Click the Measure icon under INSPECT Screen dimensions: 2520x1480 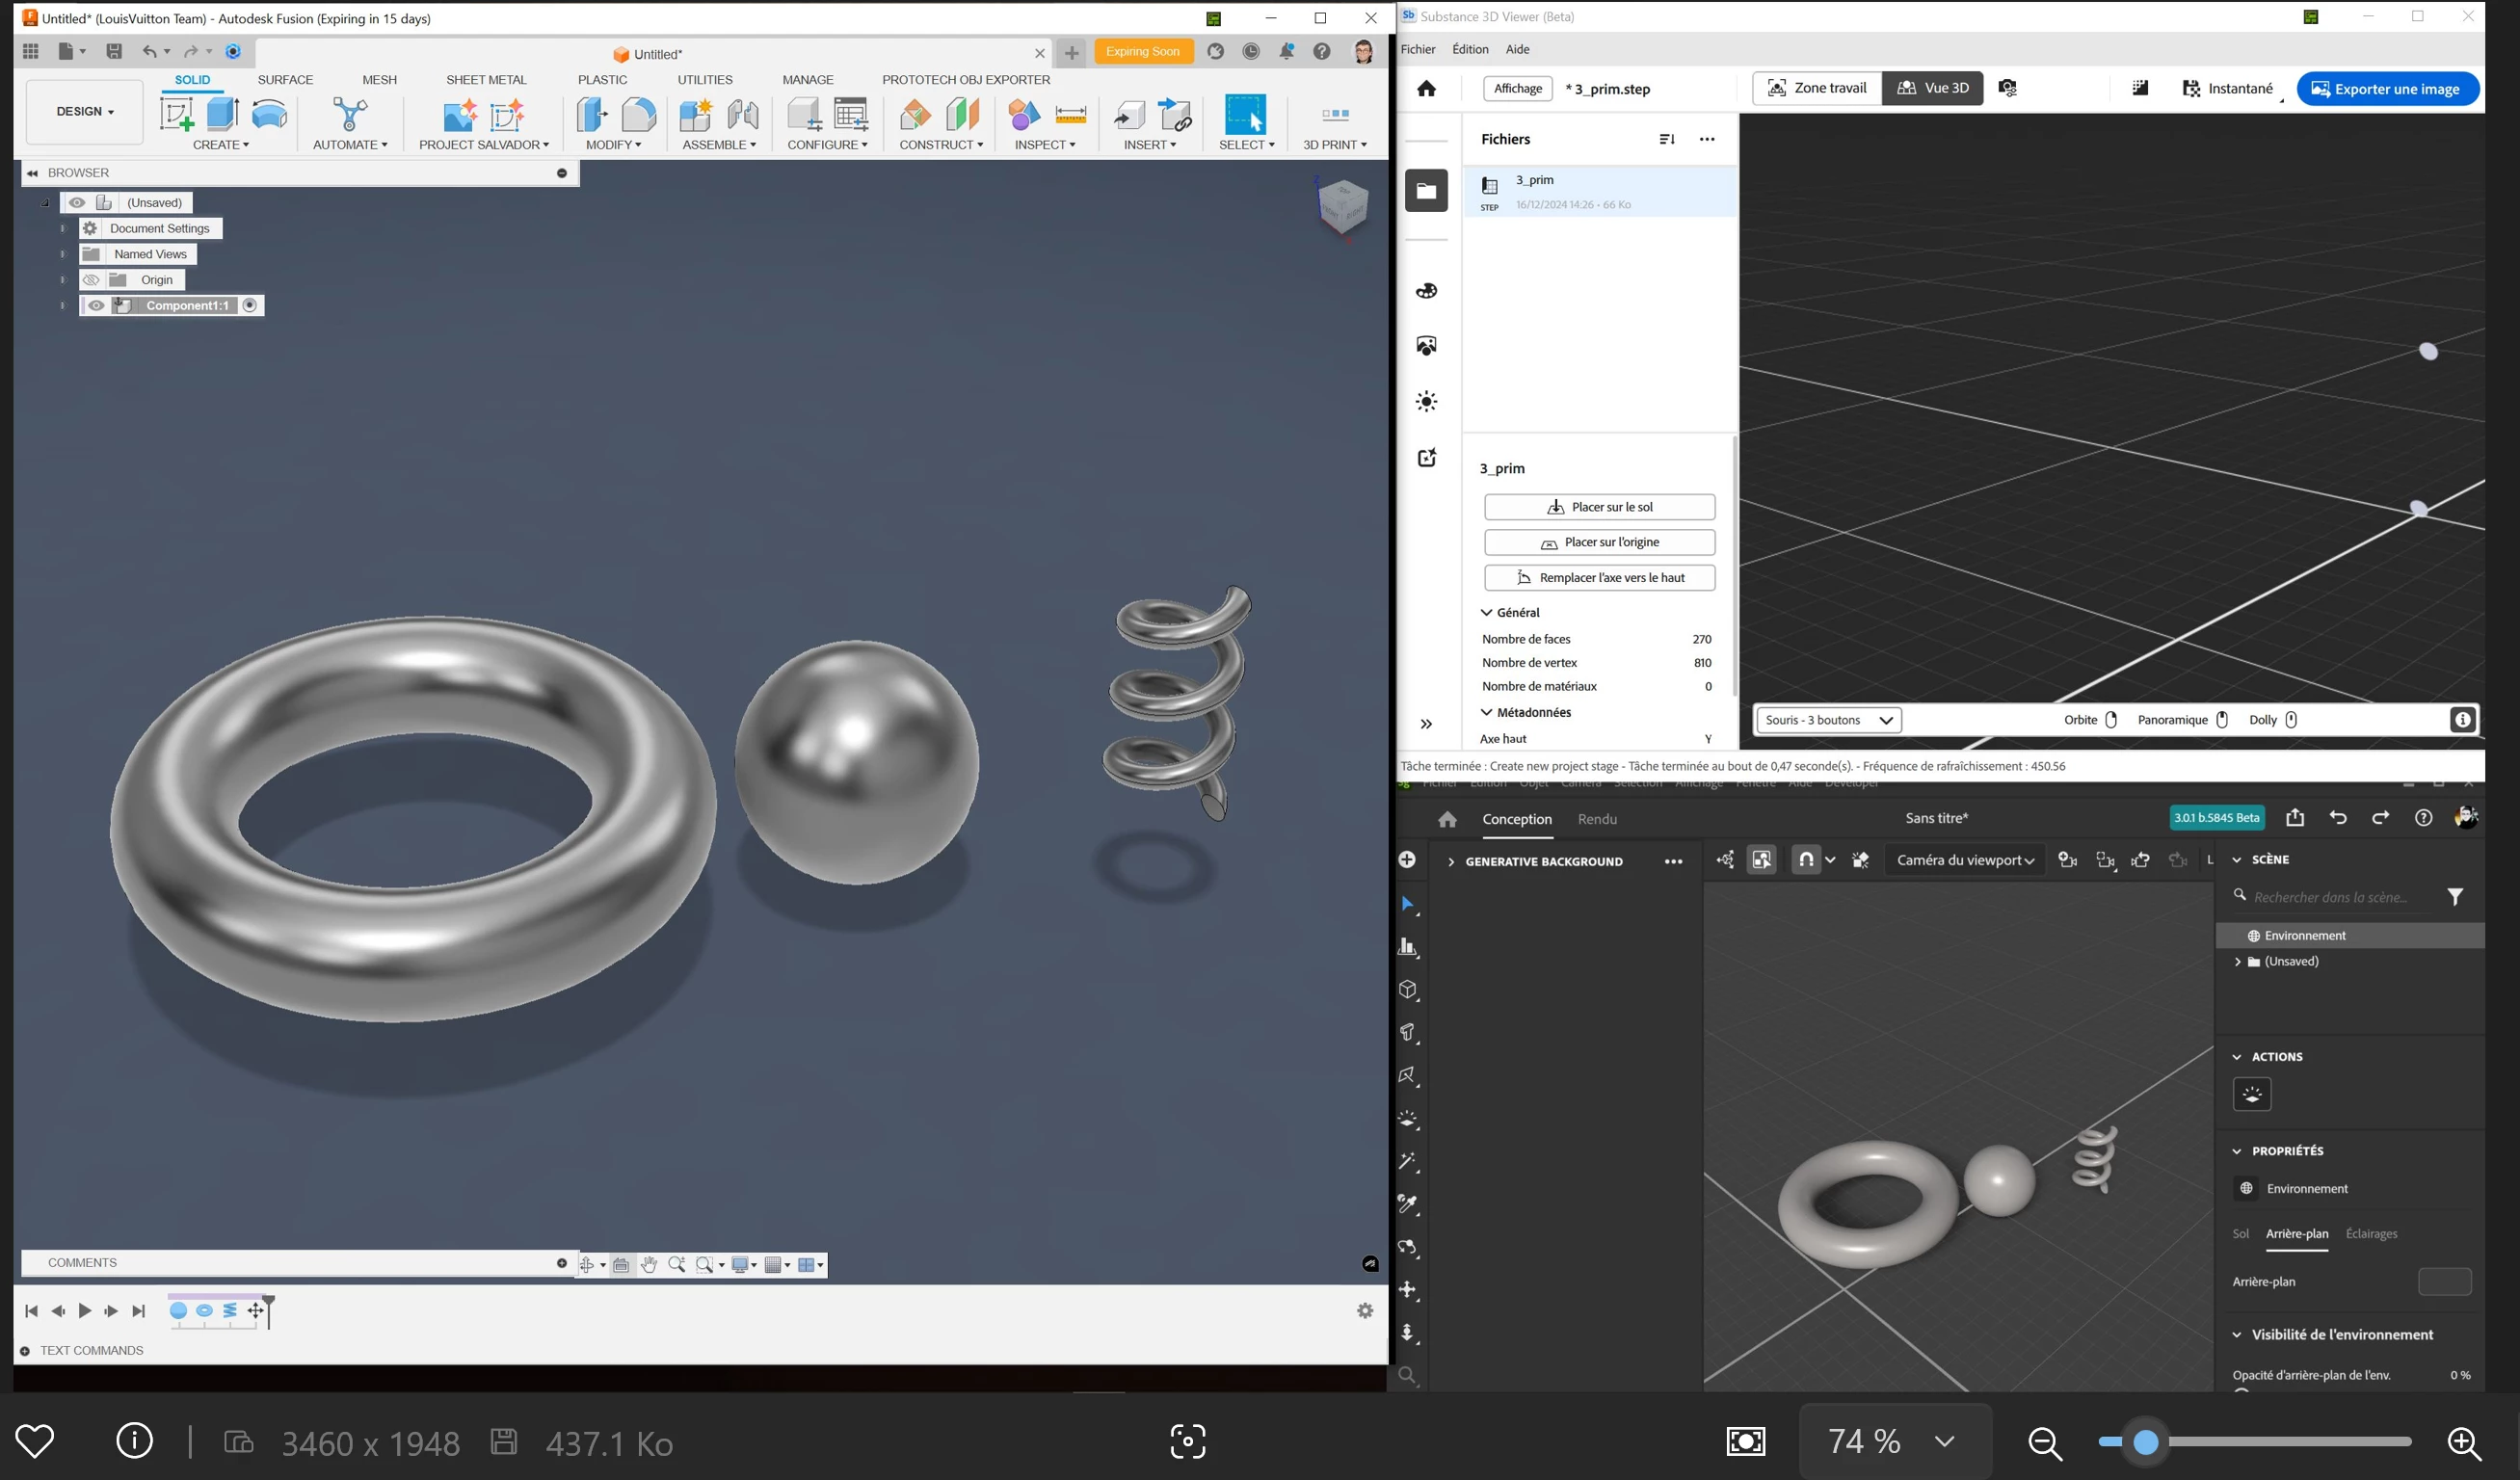[1070, 115]
